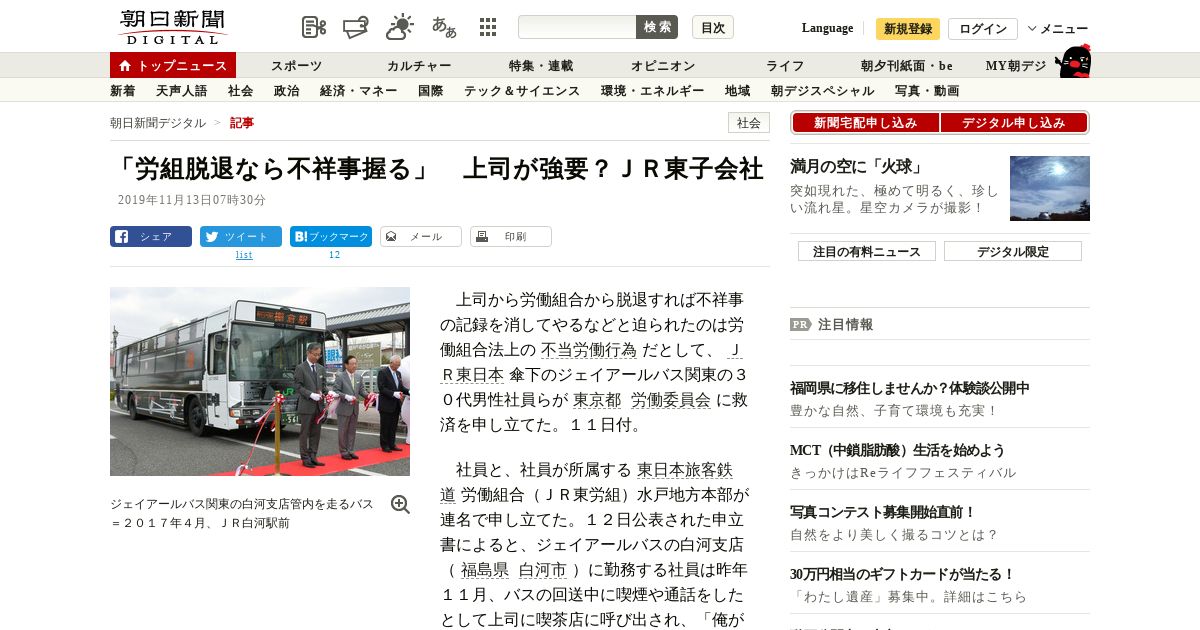Open オピニオン section tab
Screen dimensions: 1200x630
(663, 66)
